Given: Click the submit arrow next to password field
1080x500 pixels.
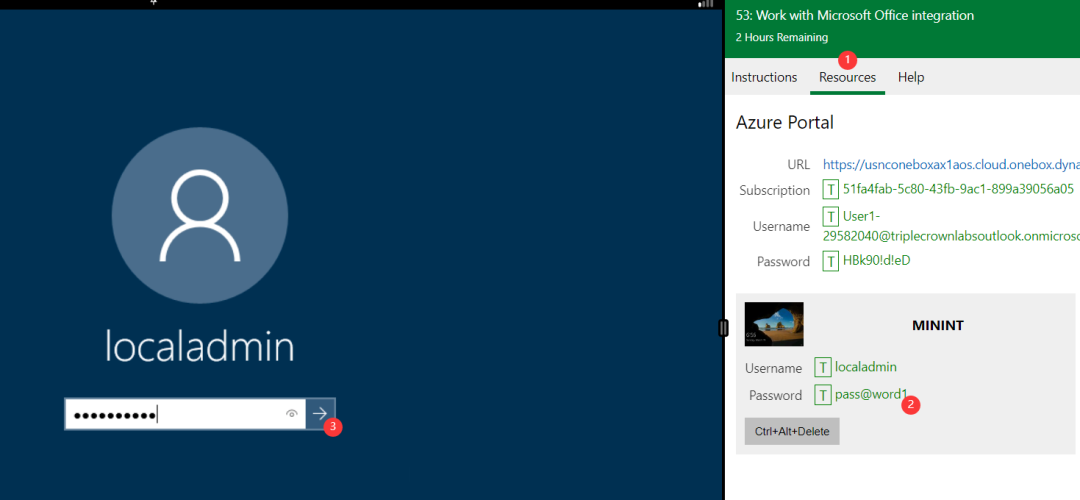Looking at the screenshot, I should click(320, 413).
